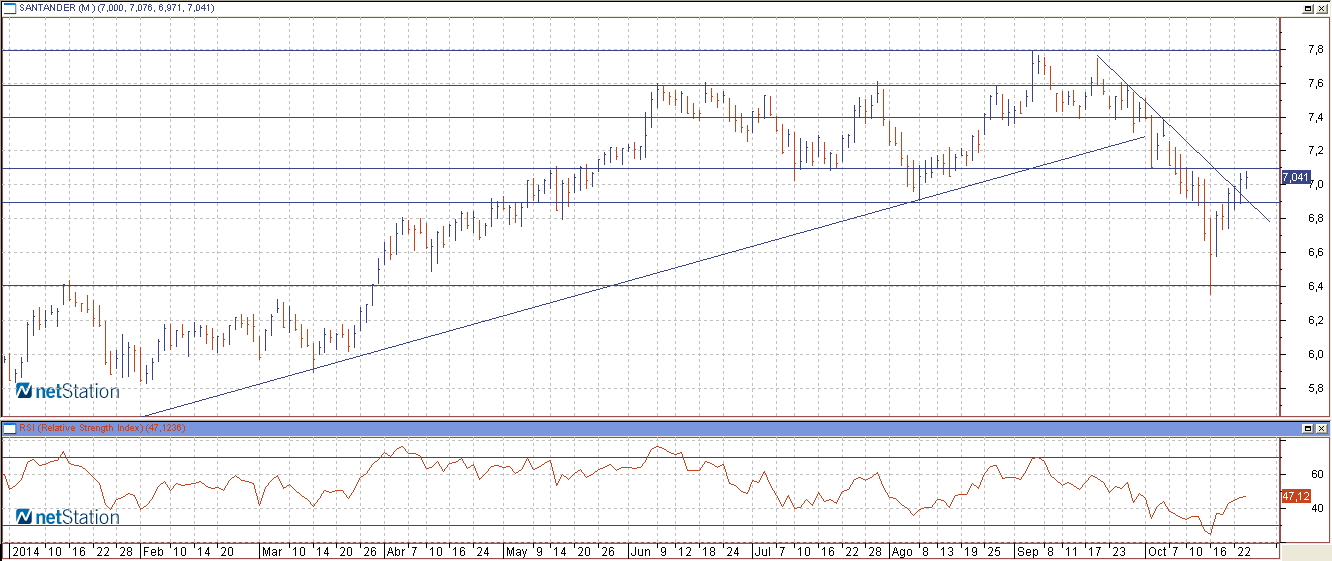Click the May label on date axis

(x=517, y=551)
